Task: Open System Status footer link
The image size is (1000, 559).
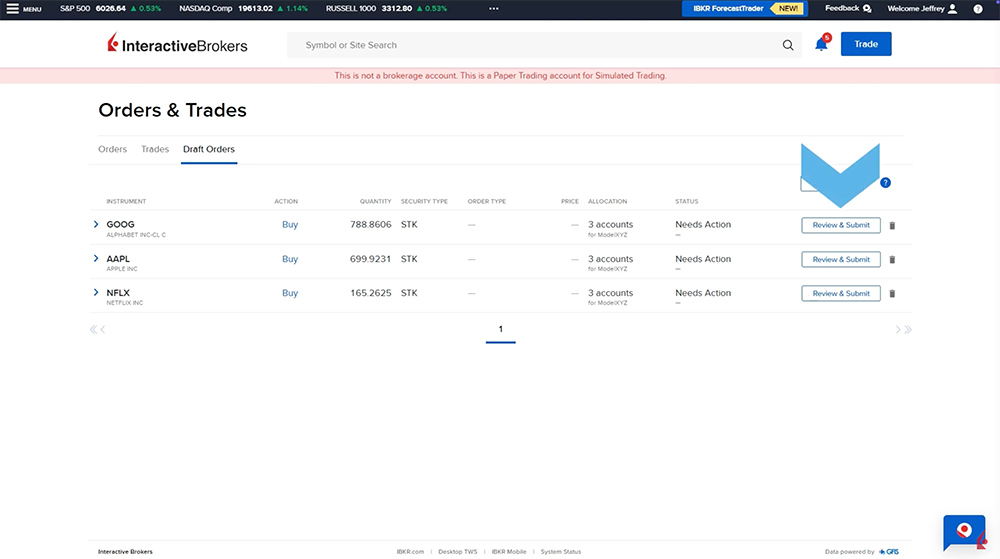Action: tap(561, 552)
